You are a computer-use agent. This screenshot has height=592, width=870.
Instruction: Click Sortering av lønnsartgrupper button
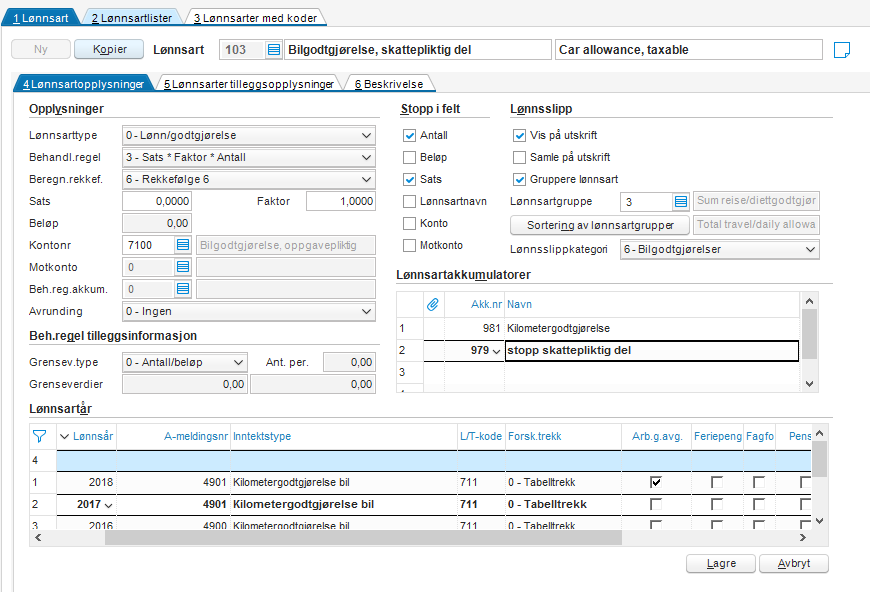(600, 225)
